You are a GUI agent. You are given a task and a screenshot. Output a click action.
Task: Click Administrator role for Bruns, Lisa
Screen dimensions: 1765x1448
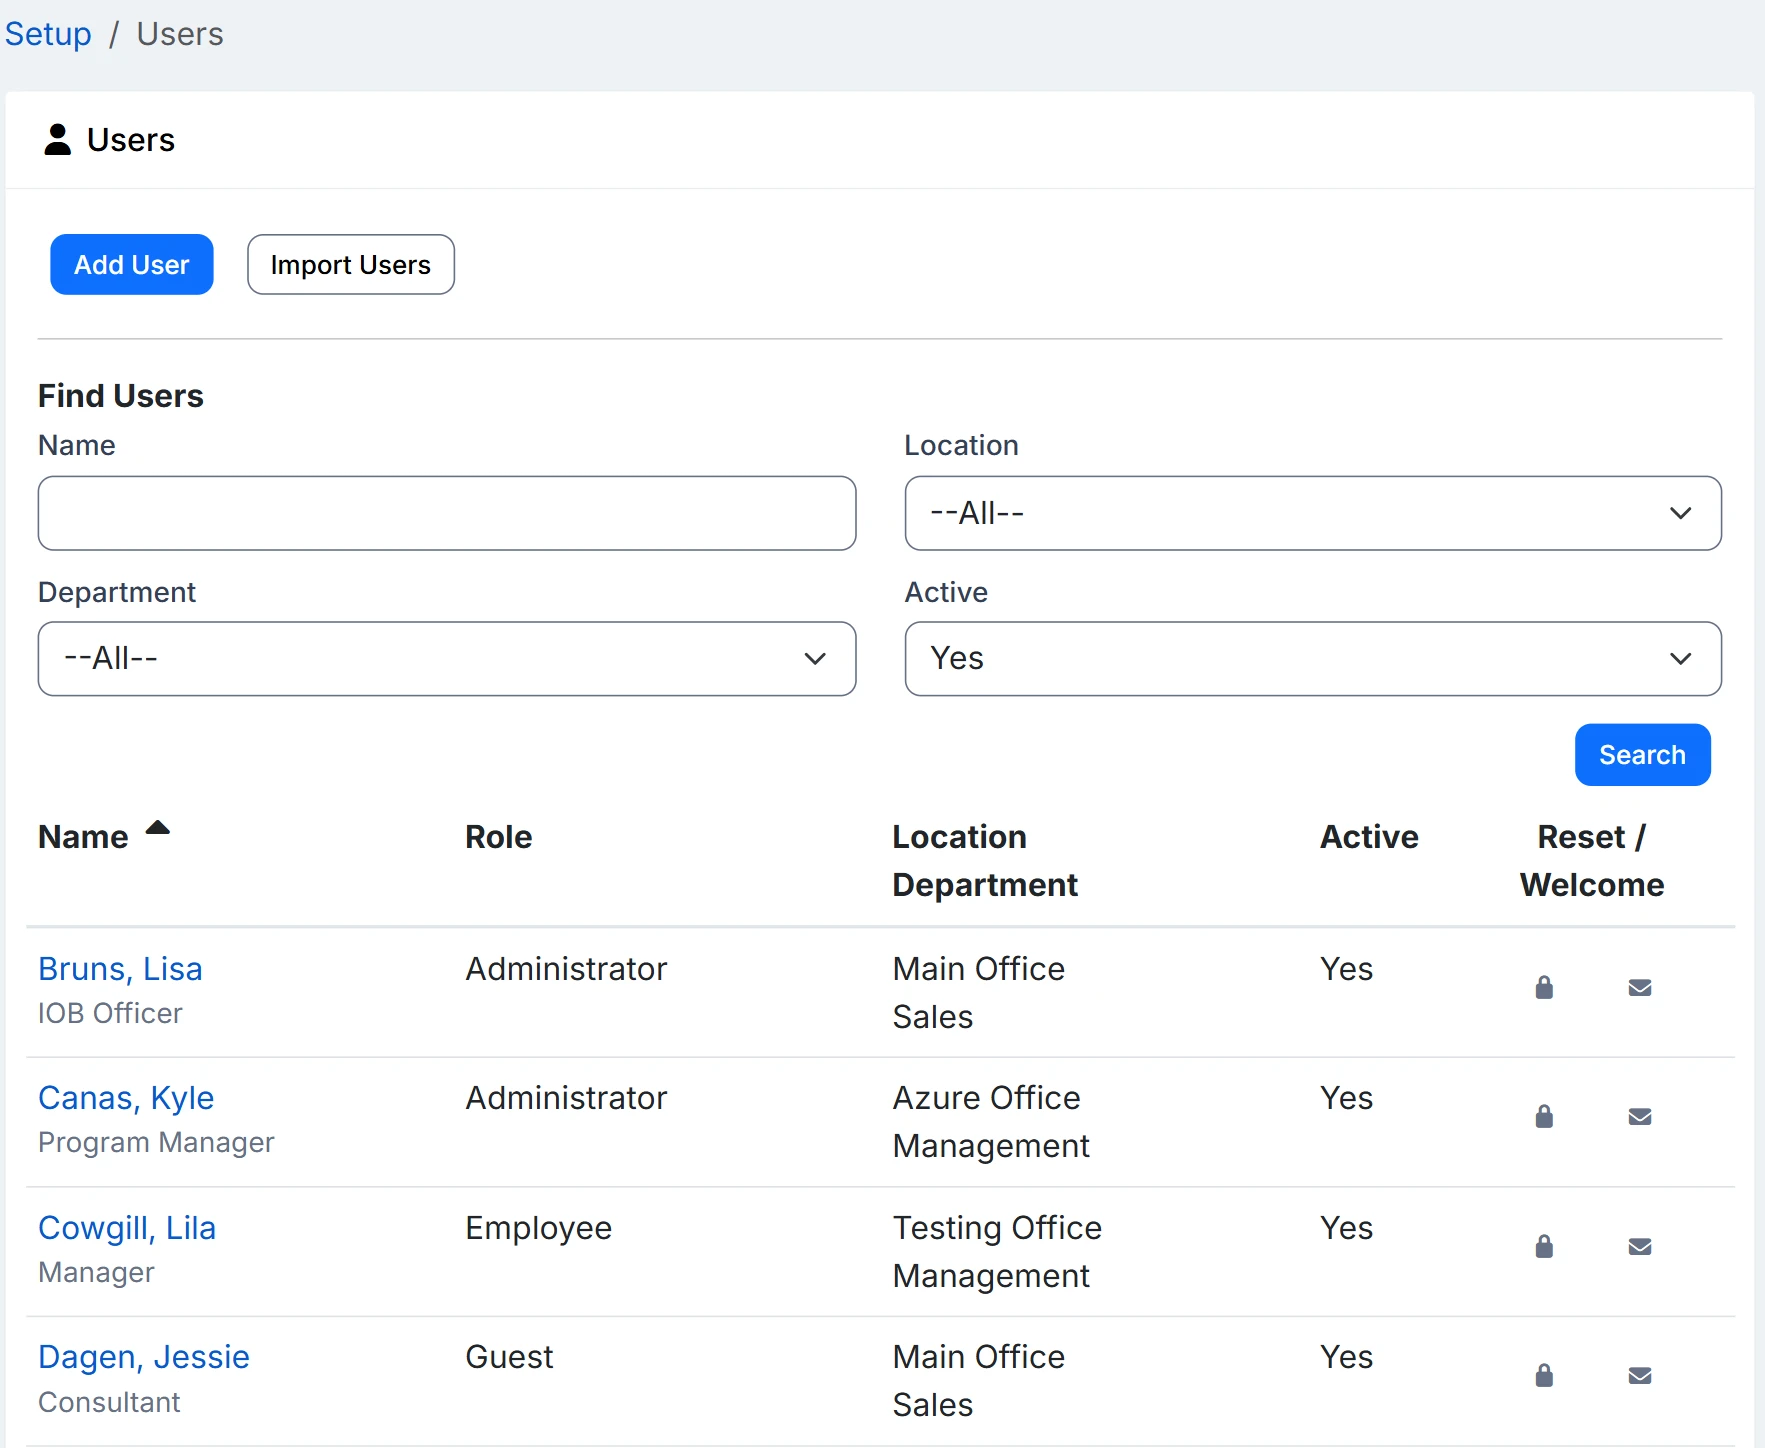pyautogui.click(x=566, y=969)
